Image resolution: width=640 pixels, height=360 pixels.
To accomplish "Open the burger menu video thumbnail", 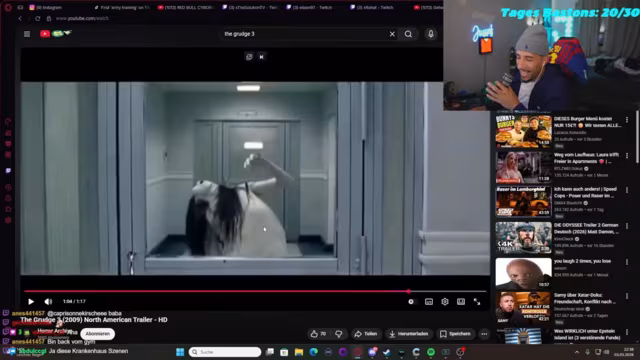I will [523, 131].
